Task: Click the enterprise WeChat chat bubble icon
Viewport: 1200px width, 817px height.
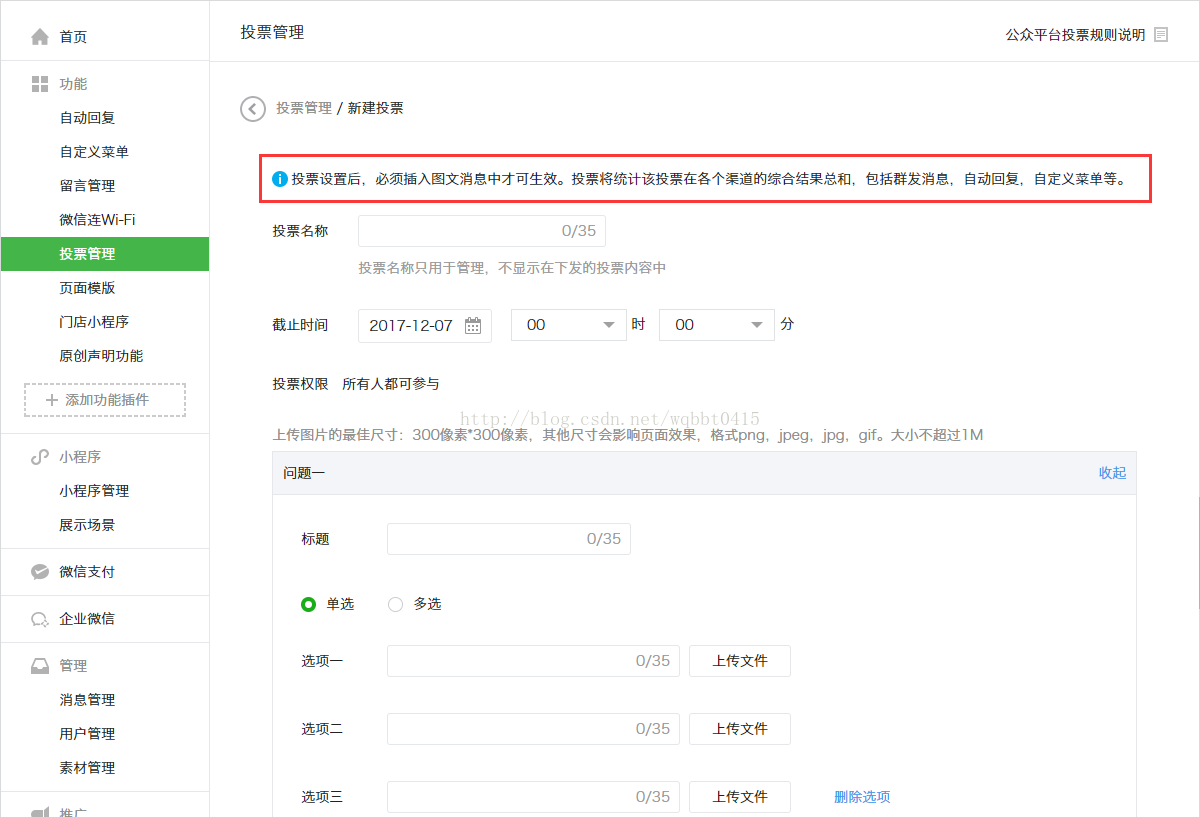Action: point(40,619)
